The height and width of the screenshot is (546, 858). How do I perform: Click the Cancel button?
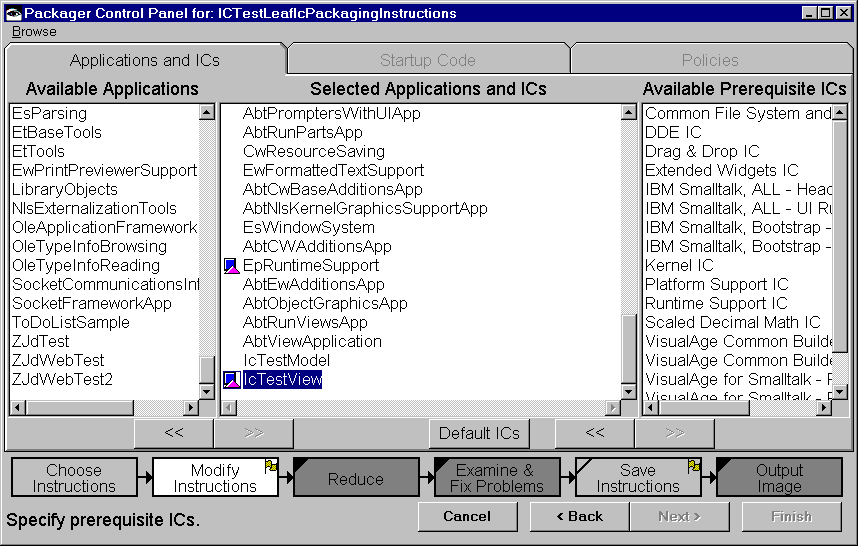467,516
